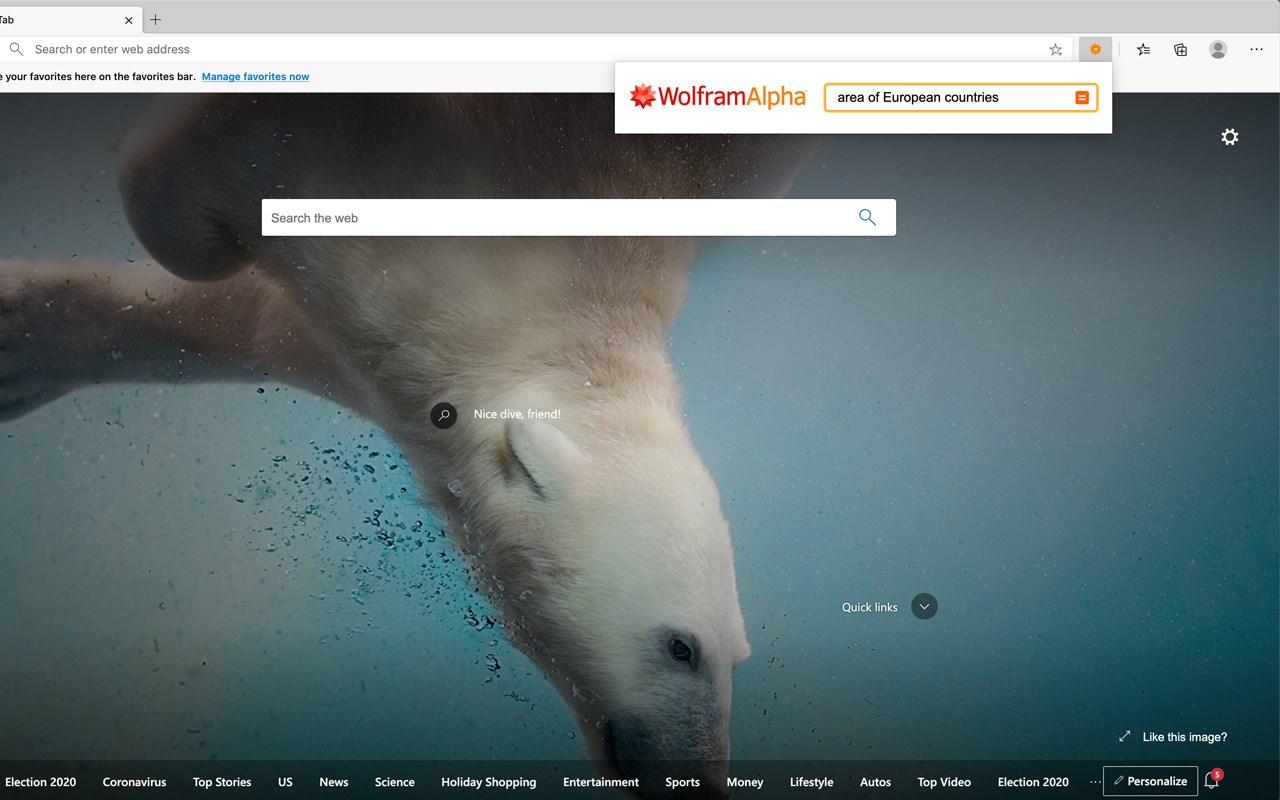The height and width of the screenshot is (800, 1280).
Task: Click the address bar search icon
Action: pyautogui.click(x=16, y=49)
